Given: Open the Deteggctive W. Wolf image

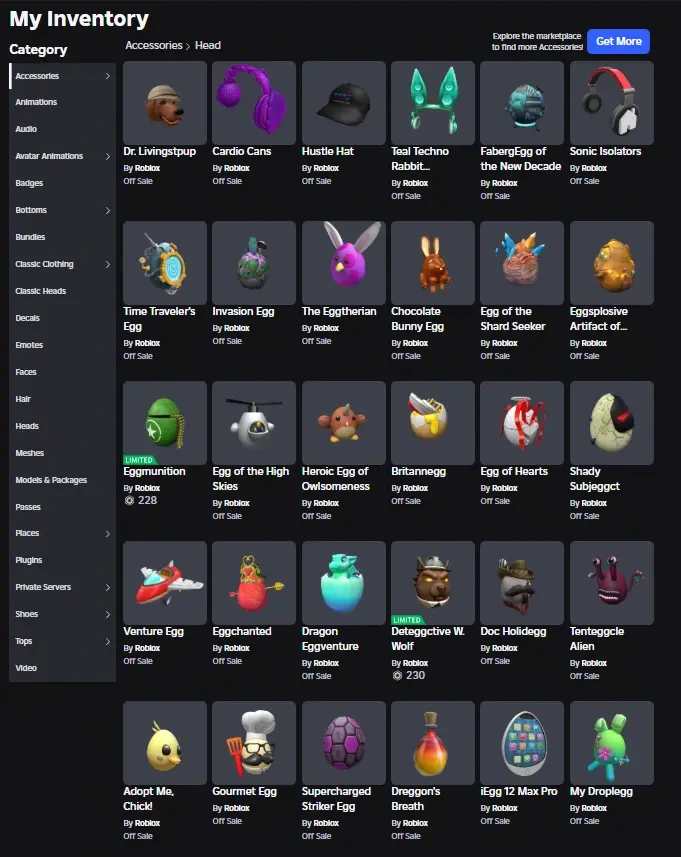Looking at the screenshot, I should tap(433, 583).
